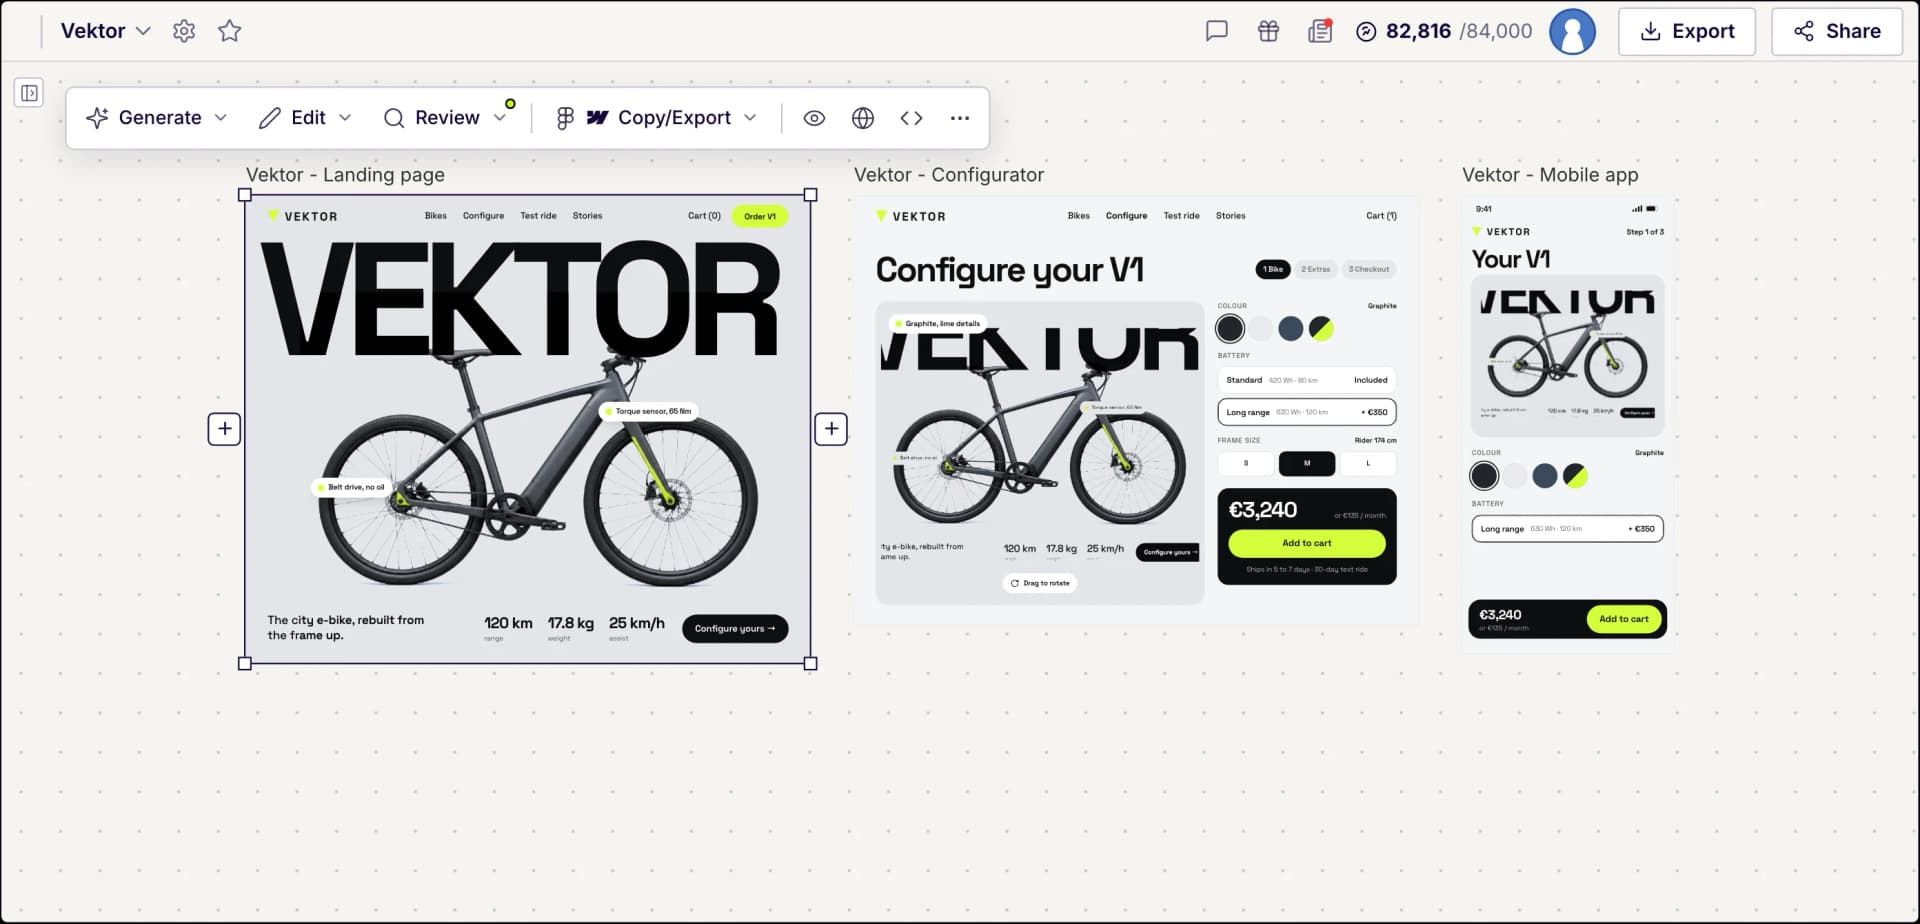Click the gift box icon
1920x924 pixels.
pos(1268,31)
